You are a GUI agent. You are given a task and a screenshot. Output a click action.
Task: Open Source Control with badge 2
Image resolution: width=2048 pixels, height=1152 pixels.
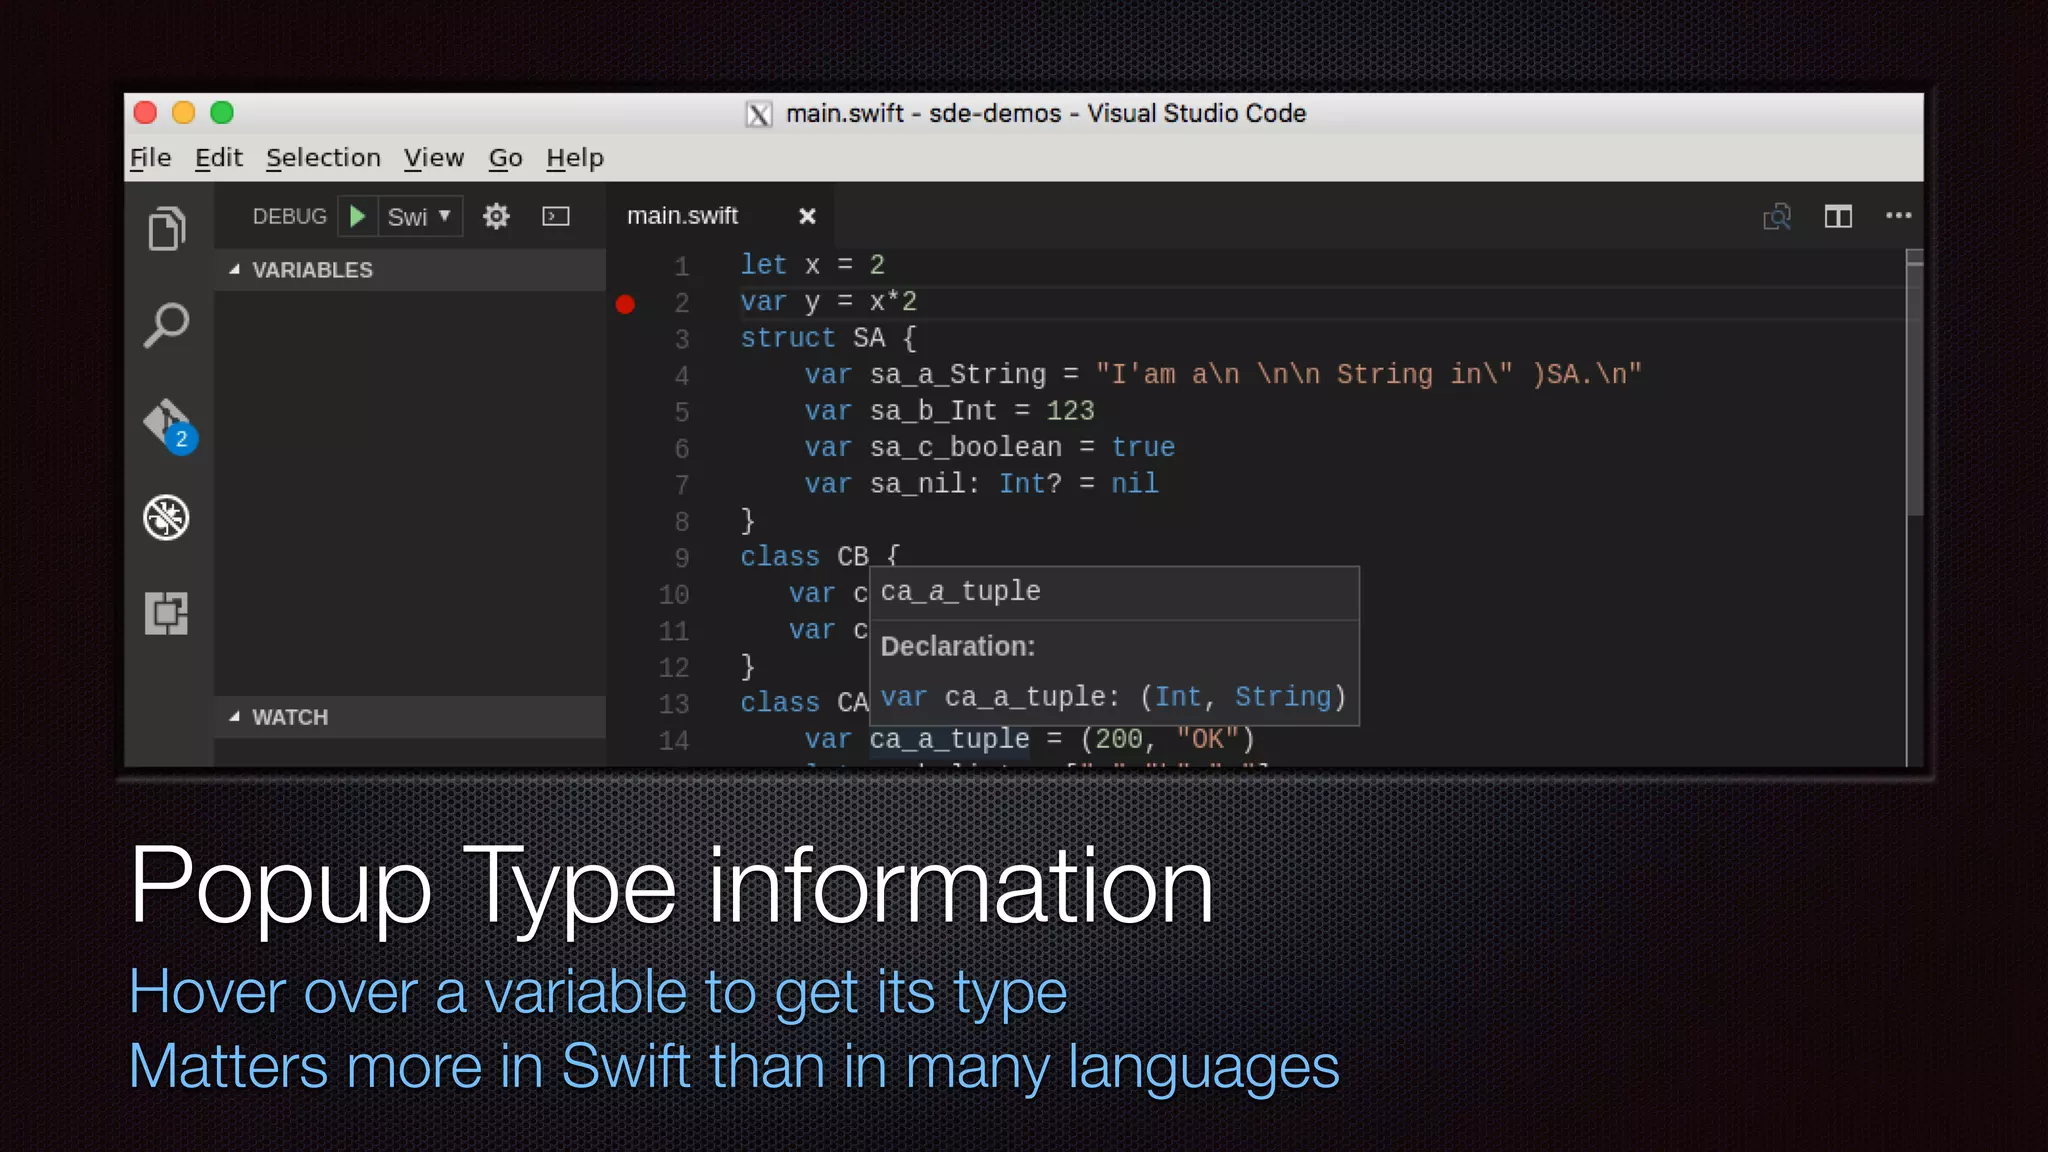click(169, 426)
